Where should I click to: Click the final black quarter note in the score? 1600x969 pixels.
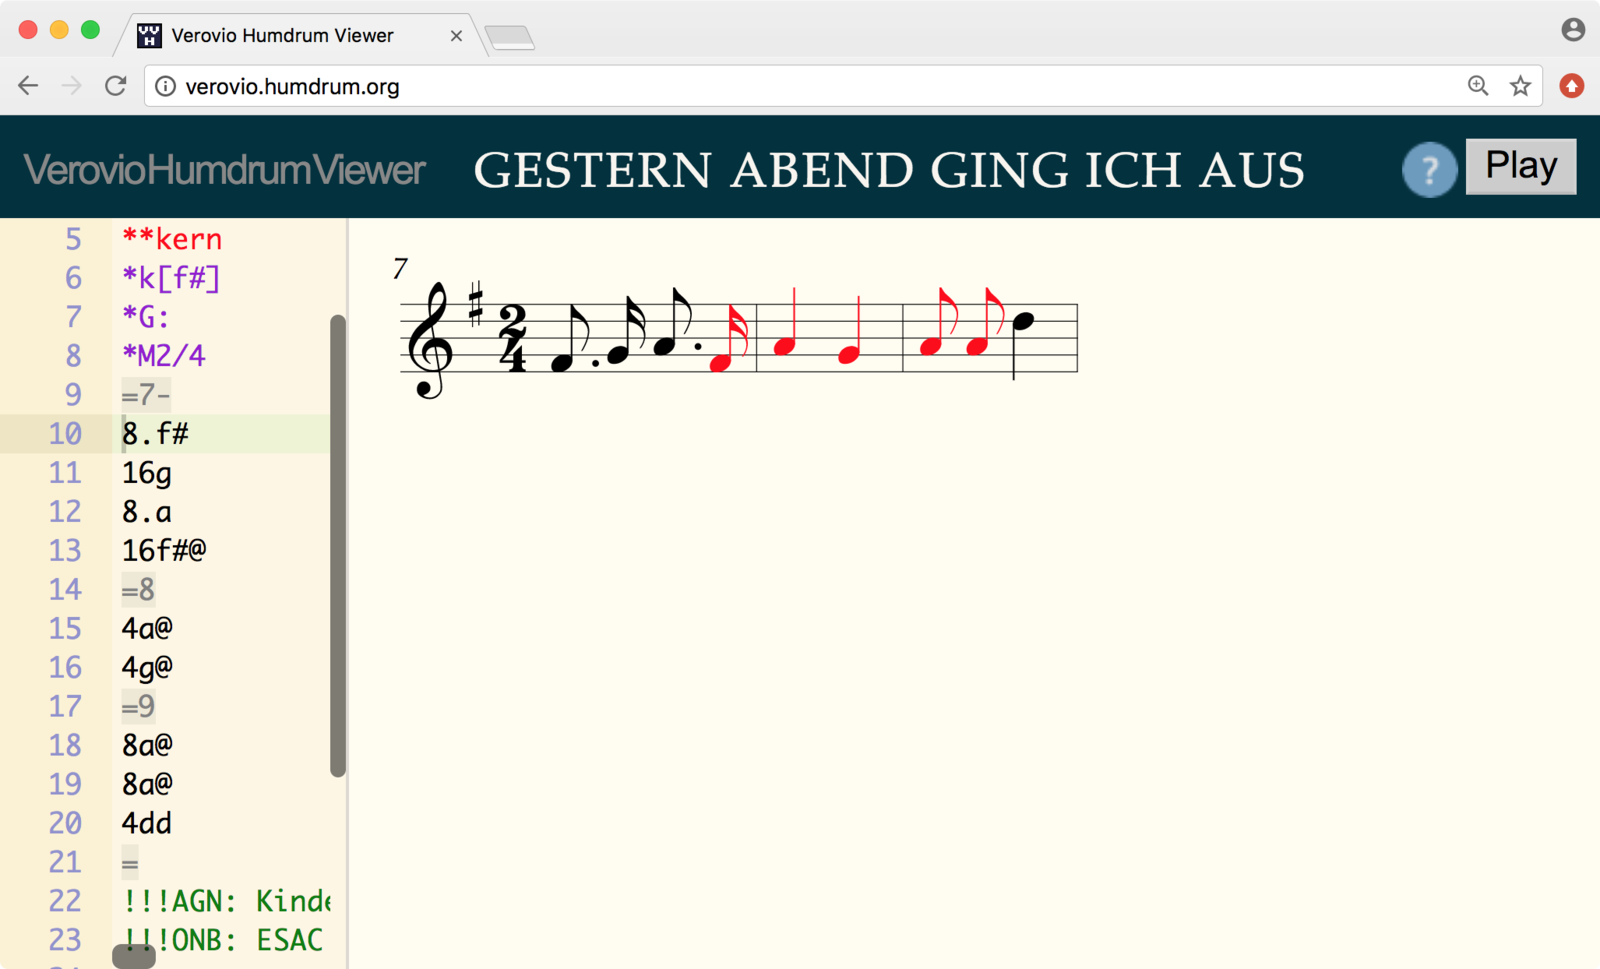coord(1022,323)
